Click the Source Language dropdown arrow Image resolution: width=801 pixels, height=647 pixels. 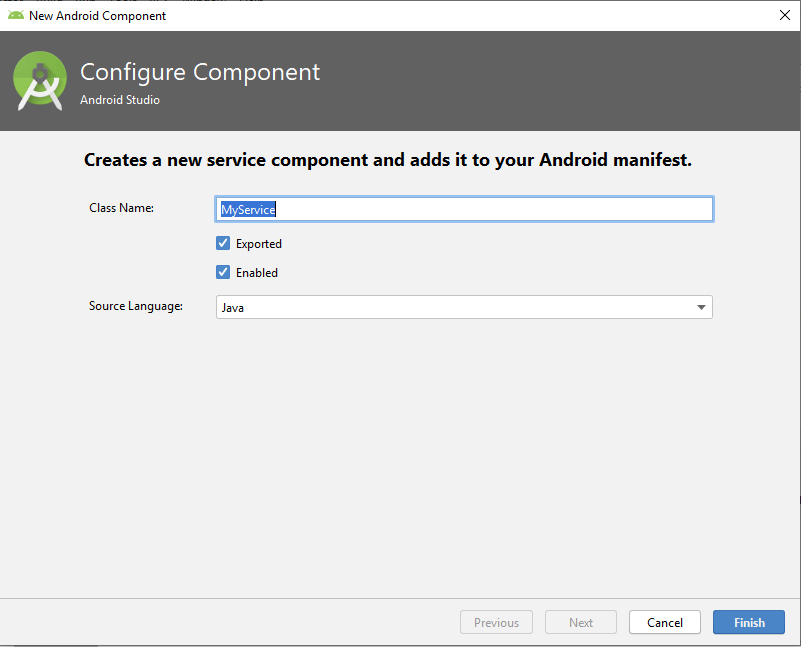click(x=701, y=307)
